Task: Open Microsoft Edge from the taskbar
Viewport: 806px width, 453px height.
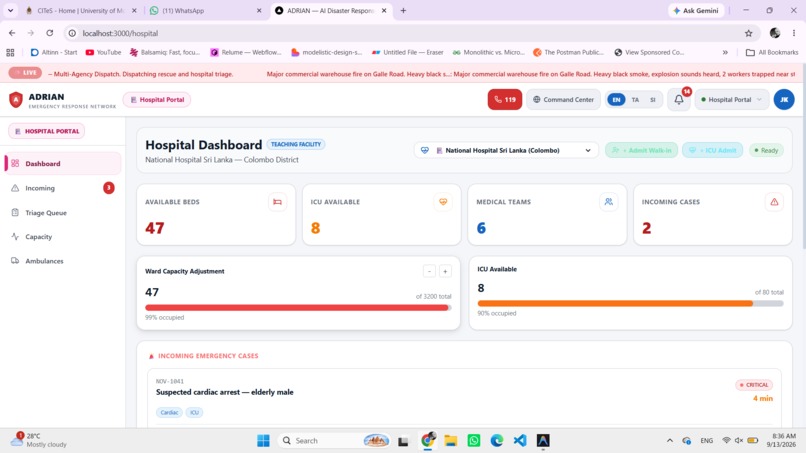Action: pos(497,441)
